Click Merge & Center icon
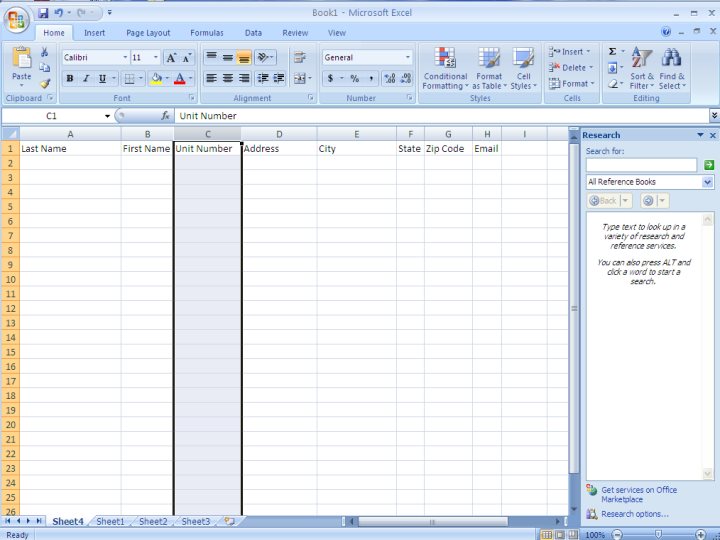Image resolution: width=720 pixels, height=540 pixels. [299, 79]
